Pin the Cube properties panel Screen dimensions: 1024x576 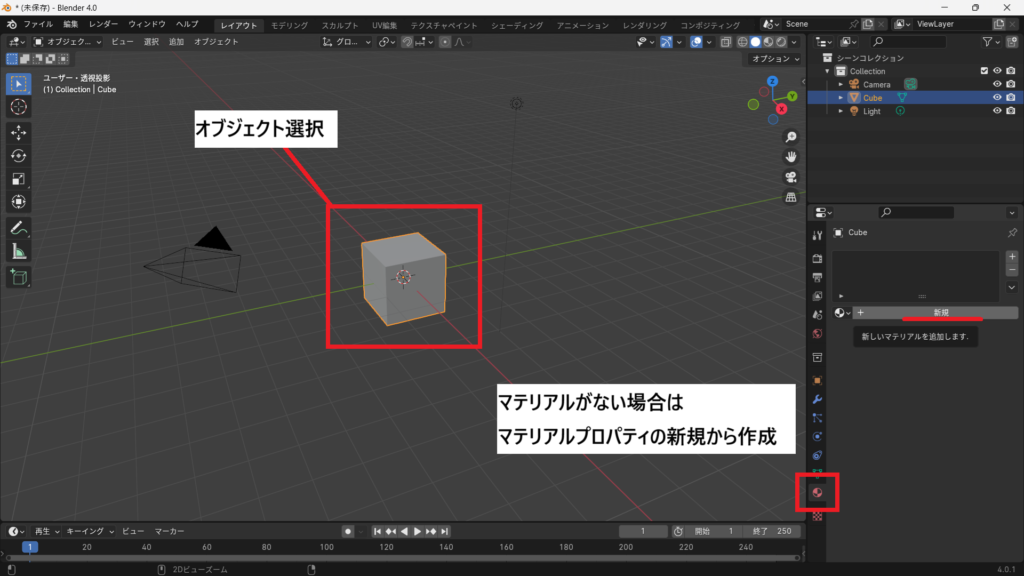1012,232
